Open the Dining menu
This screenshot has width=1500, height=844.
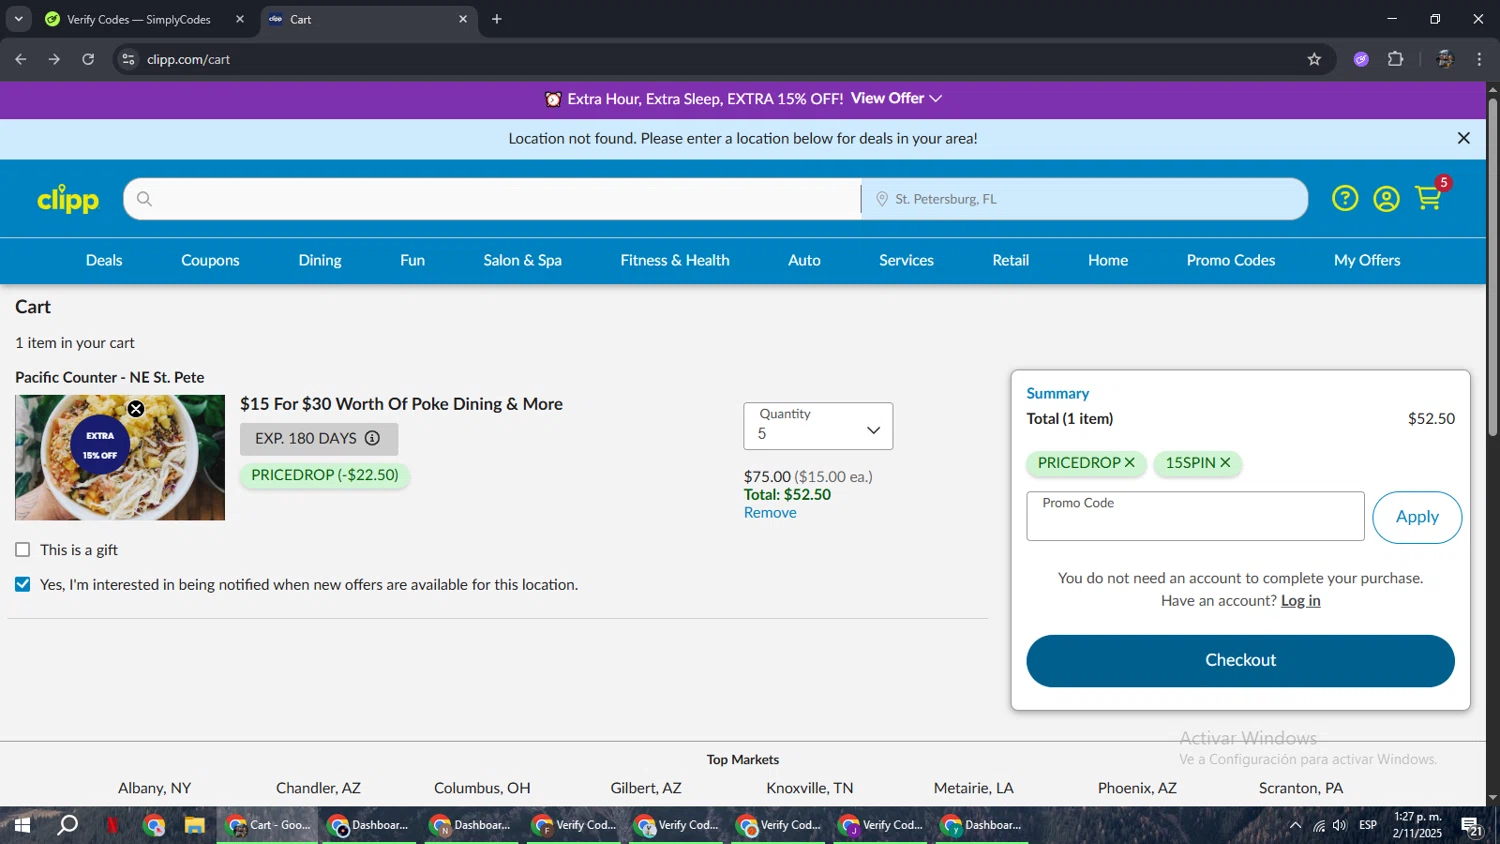[320, 260]
